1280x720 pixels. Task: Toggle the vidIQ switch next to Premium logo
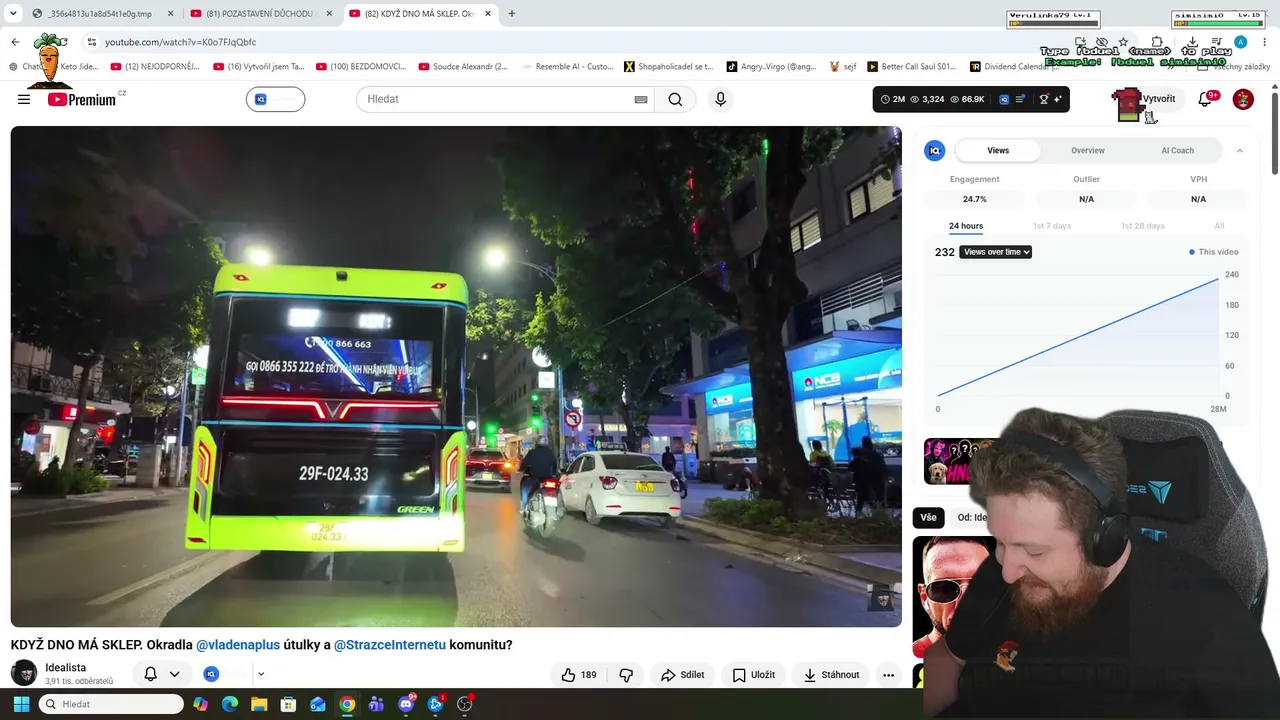pyautogui.click(x=275, y=99)
